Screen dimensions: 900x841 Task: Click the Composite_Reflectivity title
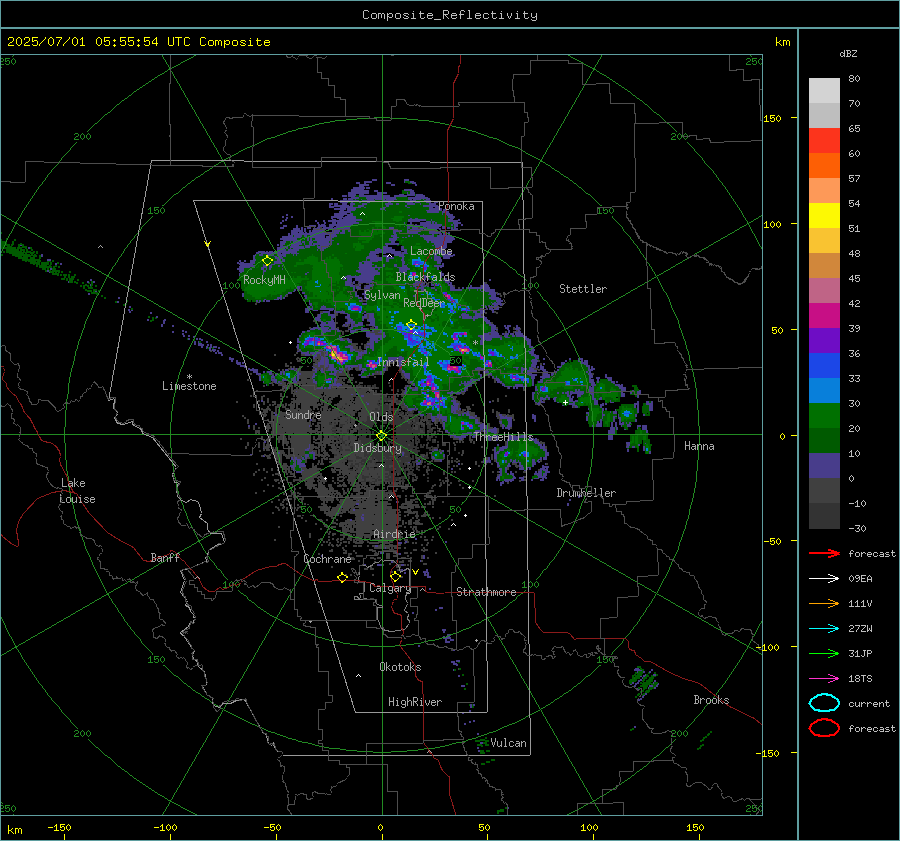click(450, 15)
